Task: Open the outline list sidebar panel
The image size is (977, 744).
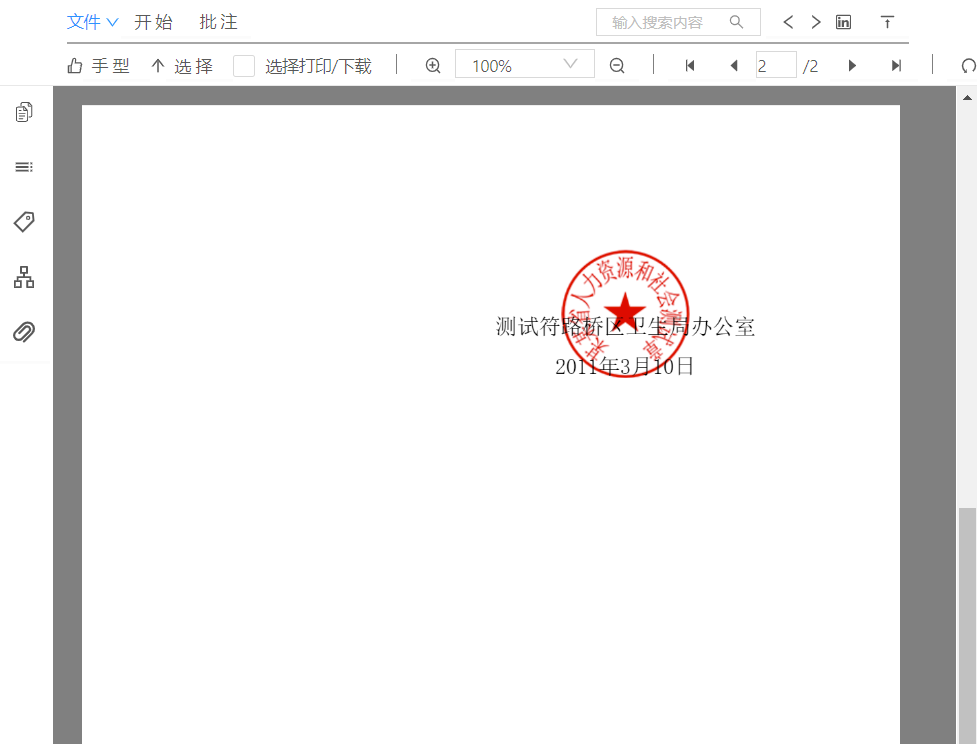Action: pyautogui.click(x=24, y=167)
